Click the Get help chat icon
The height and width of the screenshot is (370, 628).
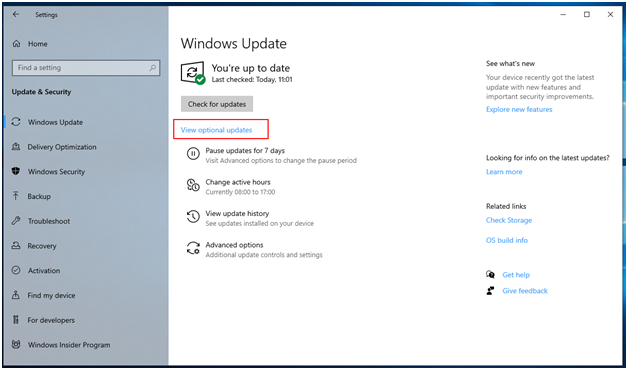490,275
